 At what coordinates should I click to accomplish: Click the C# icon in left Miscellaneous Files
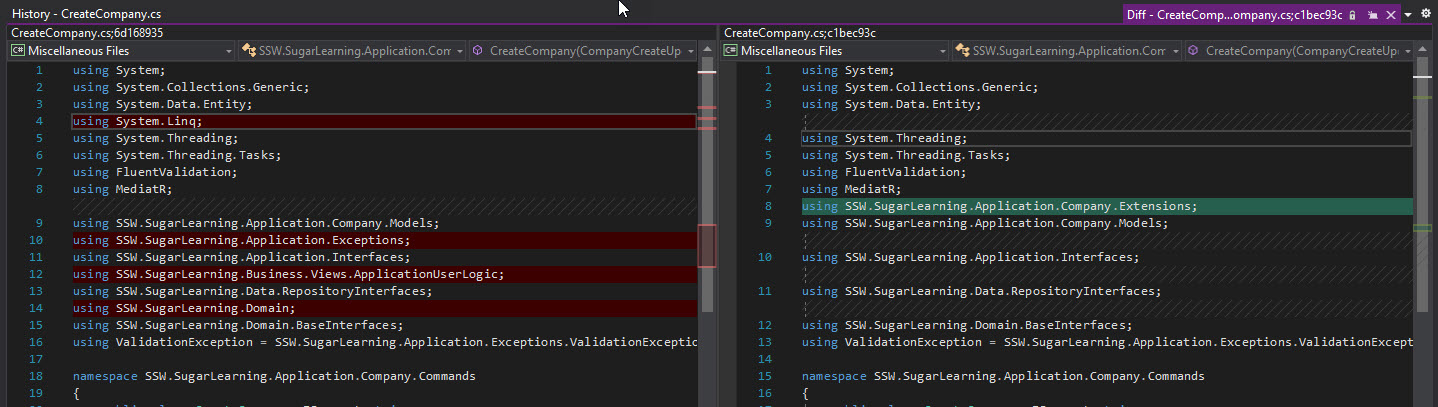17,51
